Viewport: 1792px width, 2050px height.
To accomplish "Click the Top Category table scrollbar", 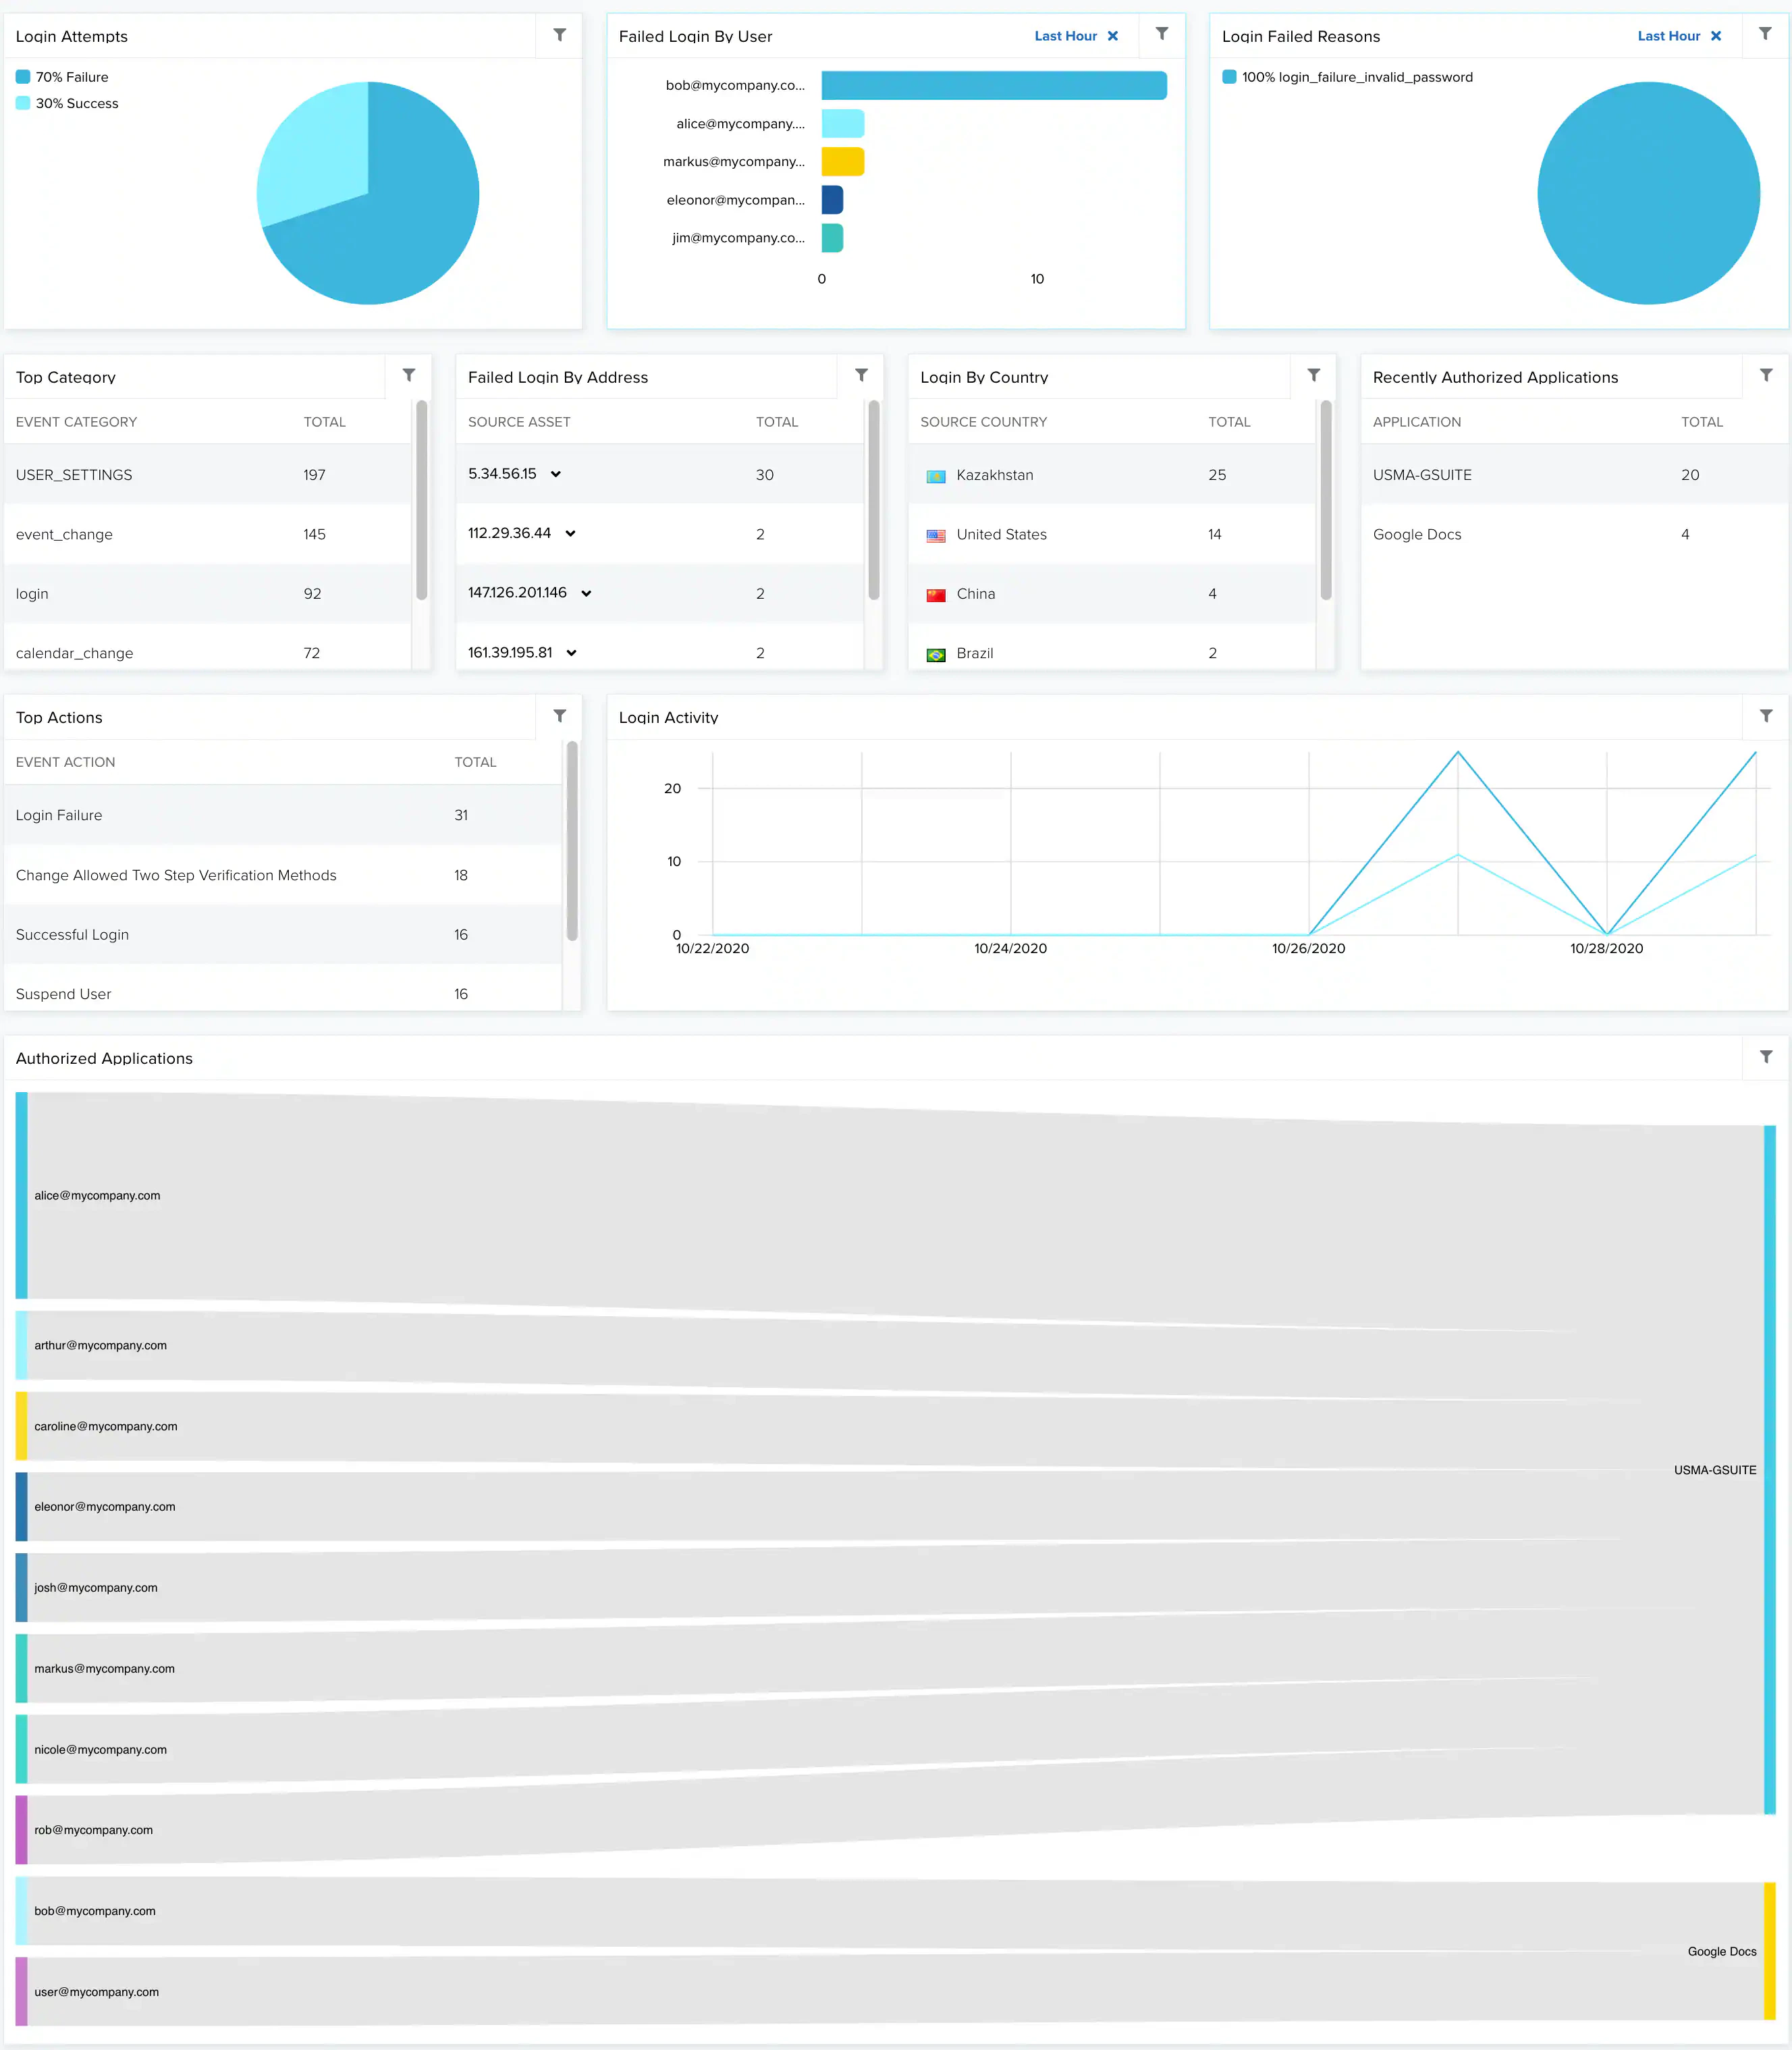I will pyautogui.click(x=421, y=500).
